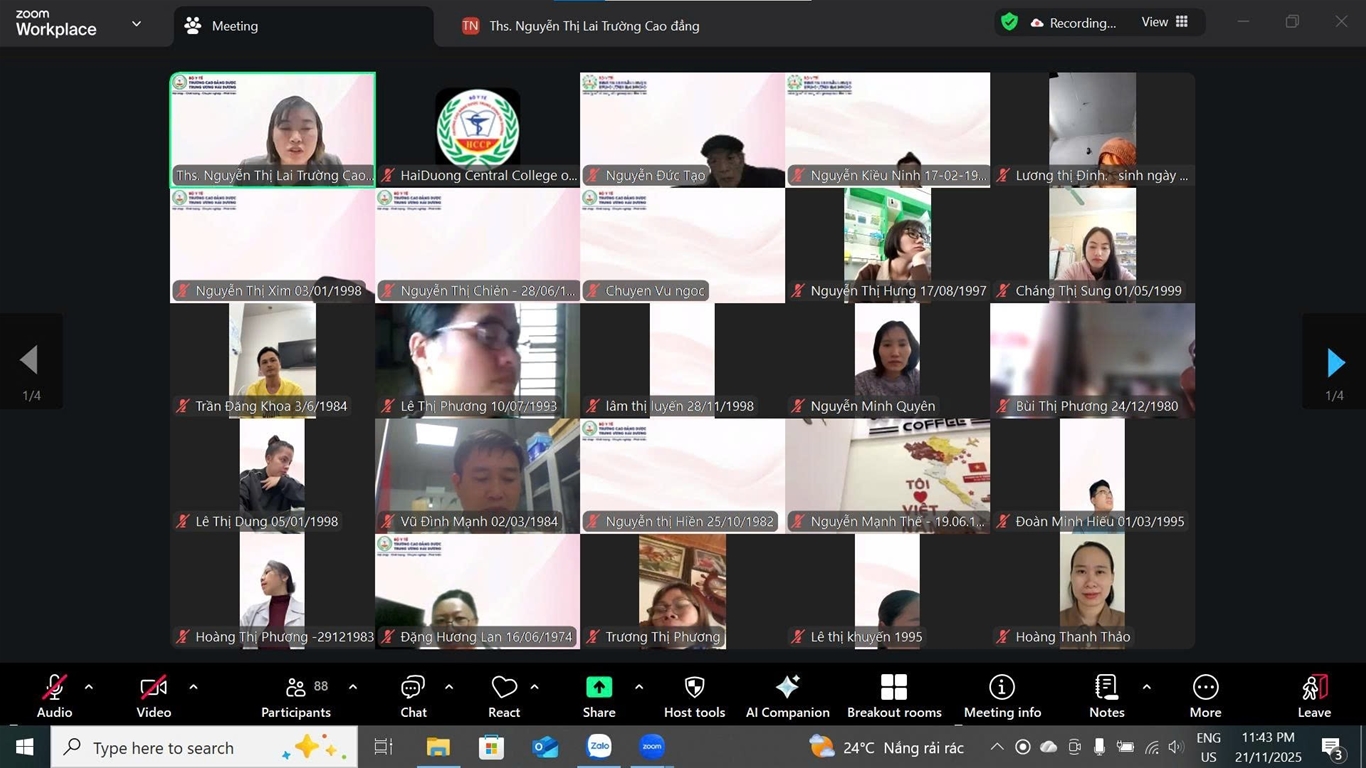Go to next gallery page arrow
This screenshot has width=1366, height=768.
click(x=1334, y=362)
